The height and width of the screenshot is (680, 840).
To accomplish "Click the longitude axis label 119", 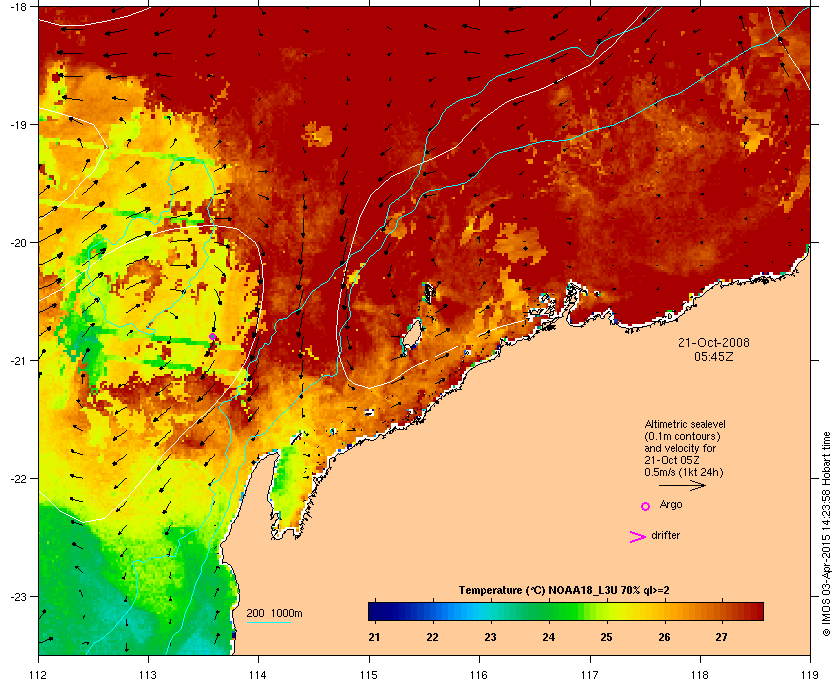I will point(810,674).
